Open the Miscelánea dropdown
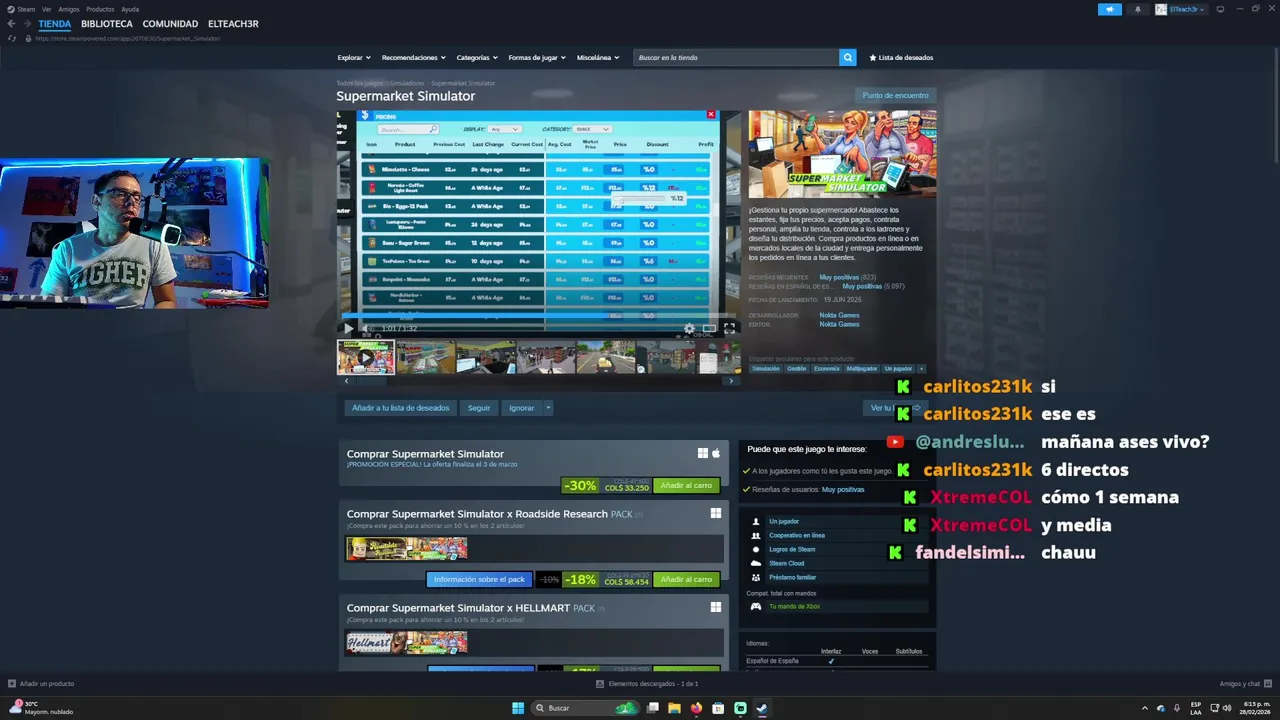This screenshot has width=1280, height=720. pyautogui.click(x=598, y=58)
